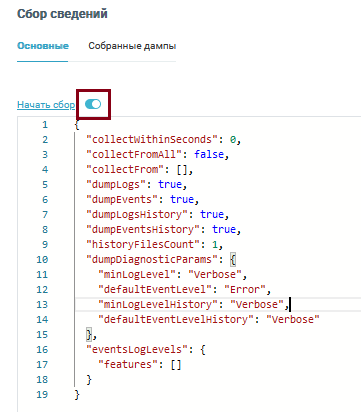Click the false value of collectFromAll
Viewport: 361px width, 412px height.
pyautogui.click(x=209, y=154)
